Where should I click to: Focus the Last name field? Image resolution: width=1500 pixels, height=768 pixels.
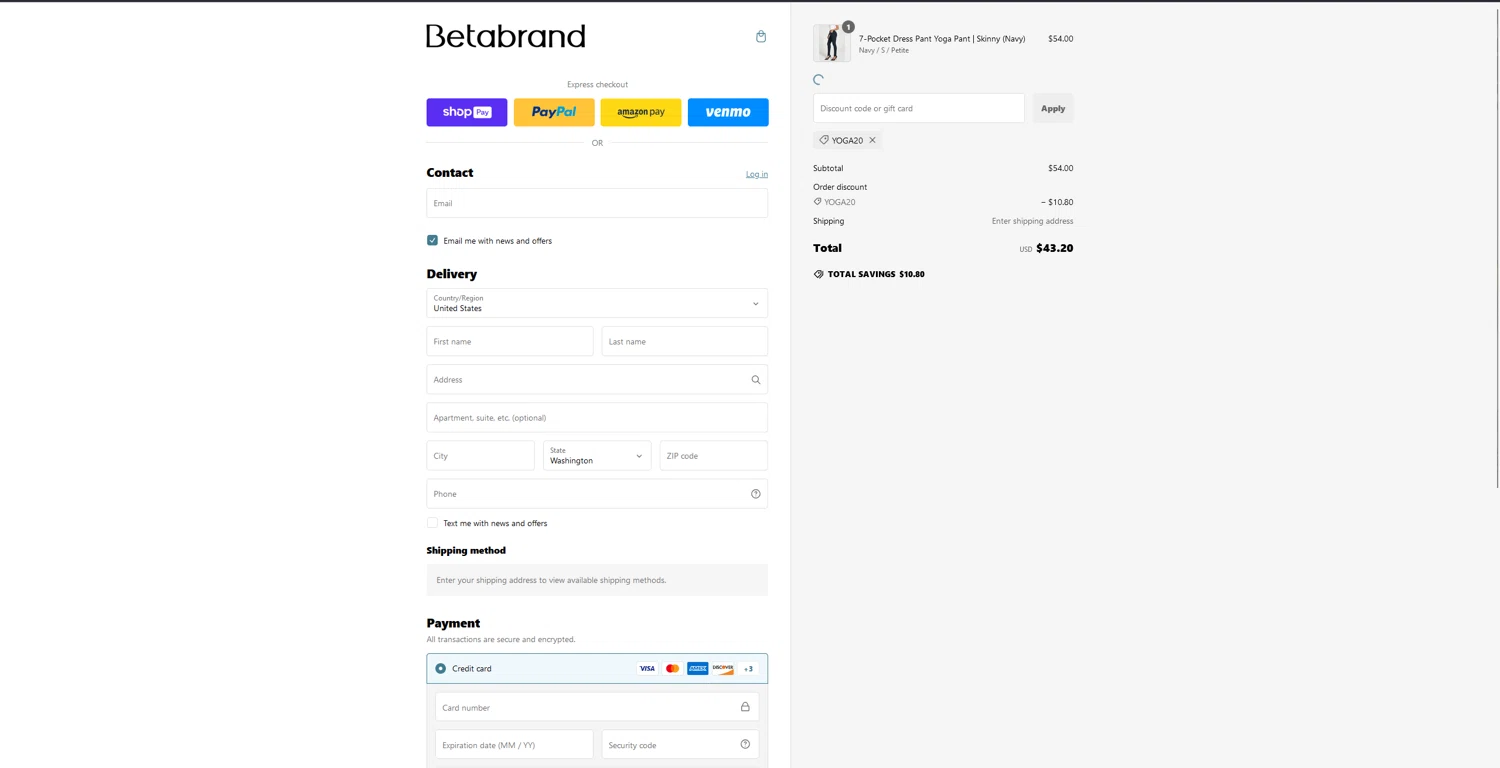point(685,341)
